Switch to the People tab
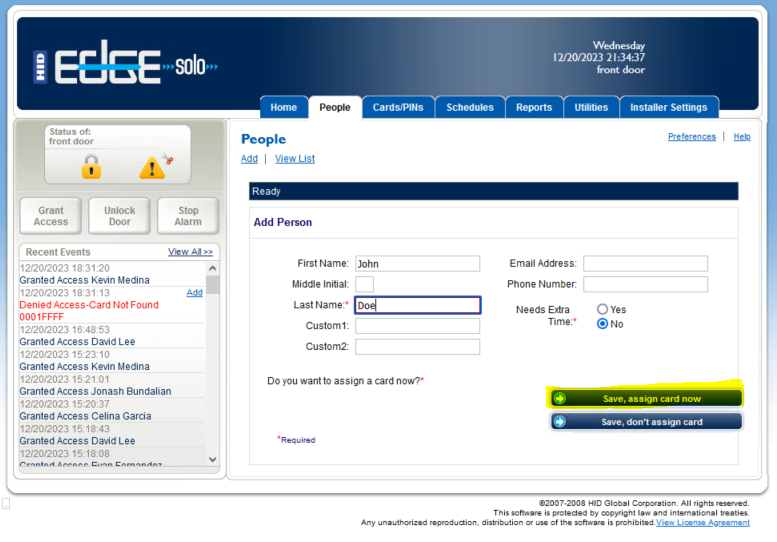 point(335,108)
